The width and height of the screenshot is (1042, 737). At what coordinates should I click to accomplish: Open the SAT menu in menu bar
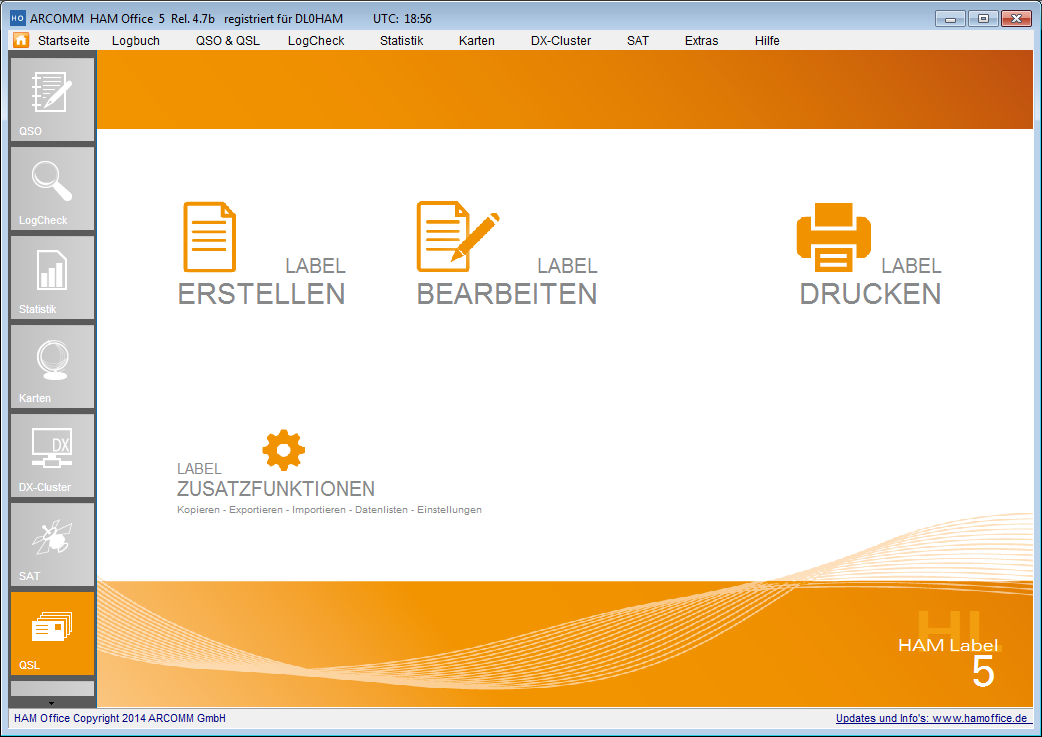pos(637,41)
